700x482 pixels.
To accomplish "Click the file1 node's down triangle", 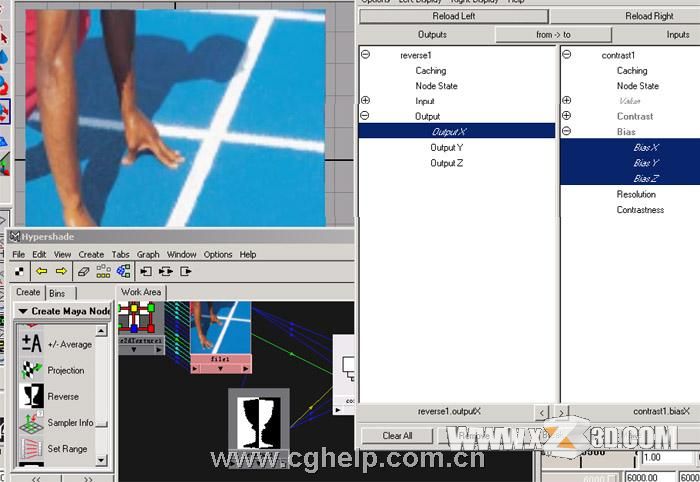I will [220, 369].
